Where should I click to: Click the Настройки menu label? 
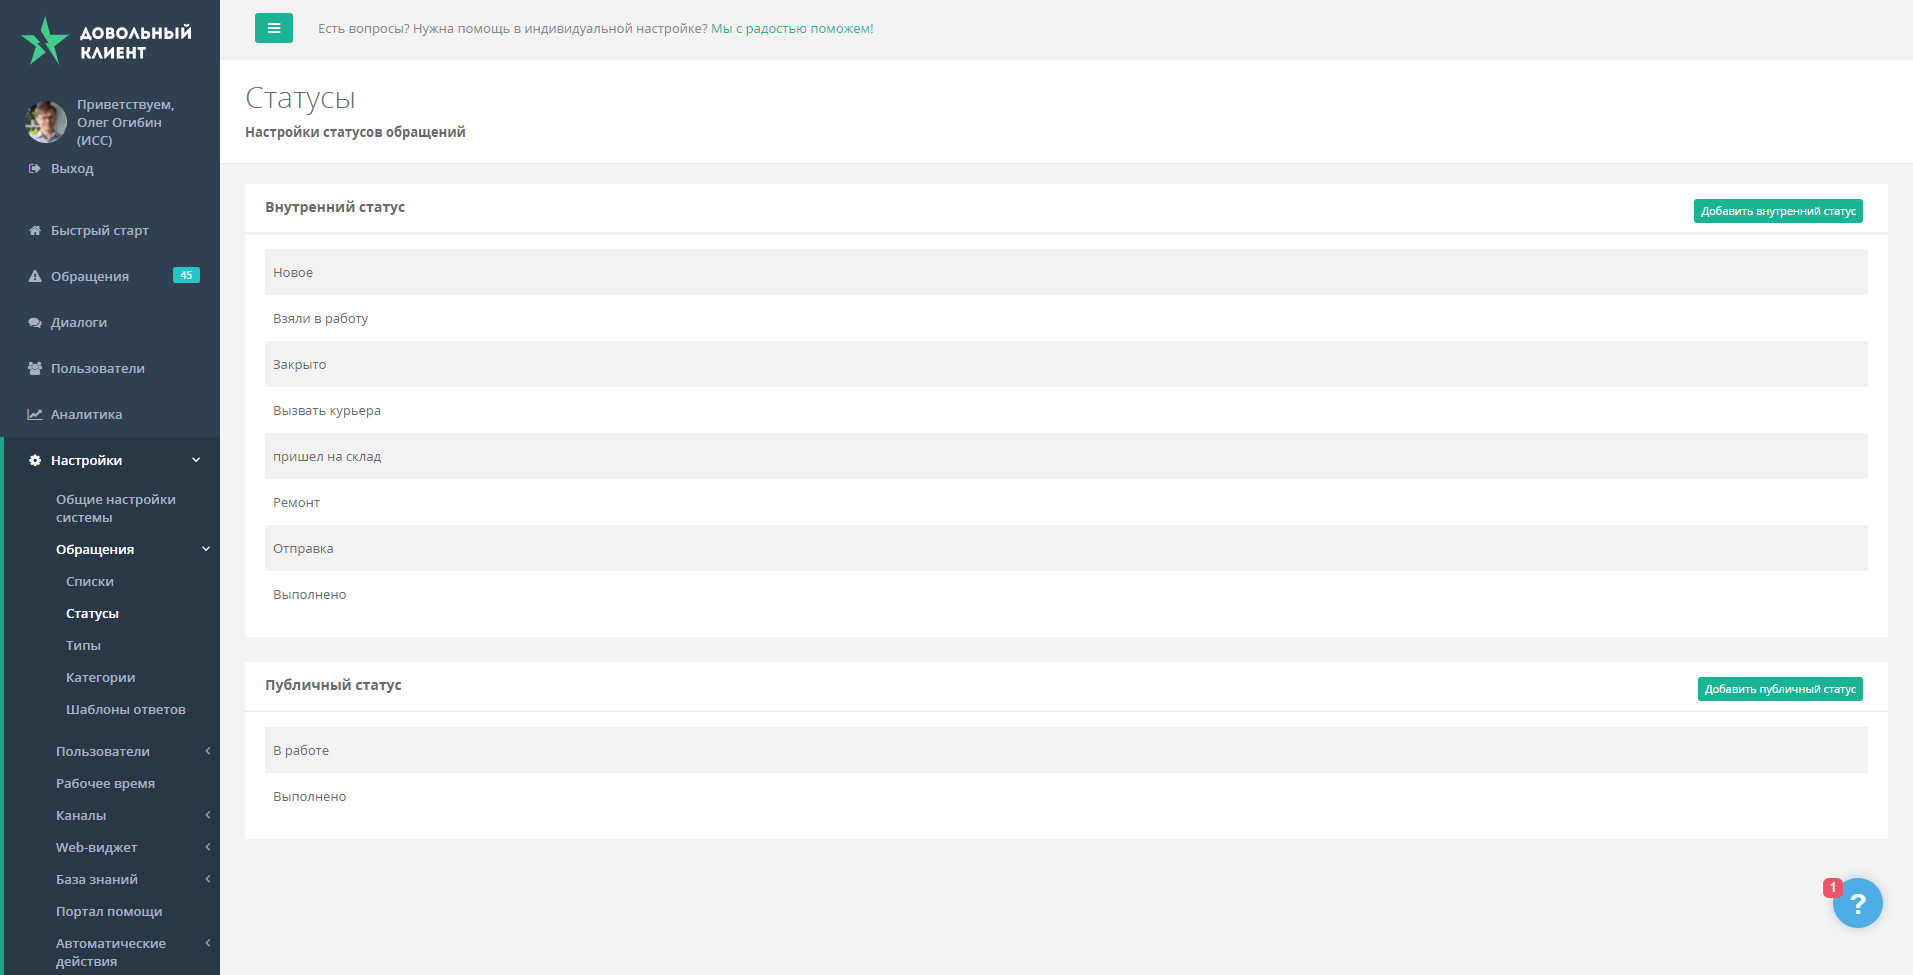[87, 460]
